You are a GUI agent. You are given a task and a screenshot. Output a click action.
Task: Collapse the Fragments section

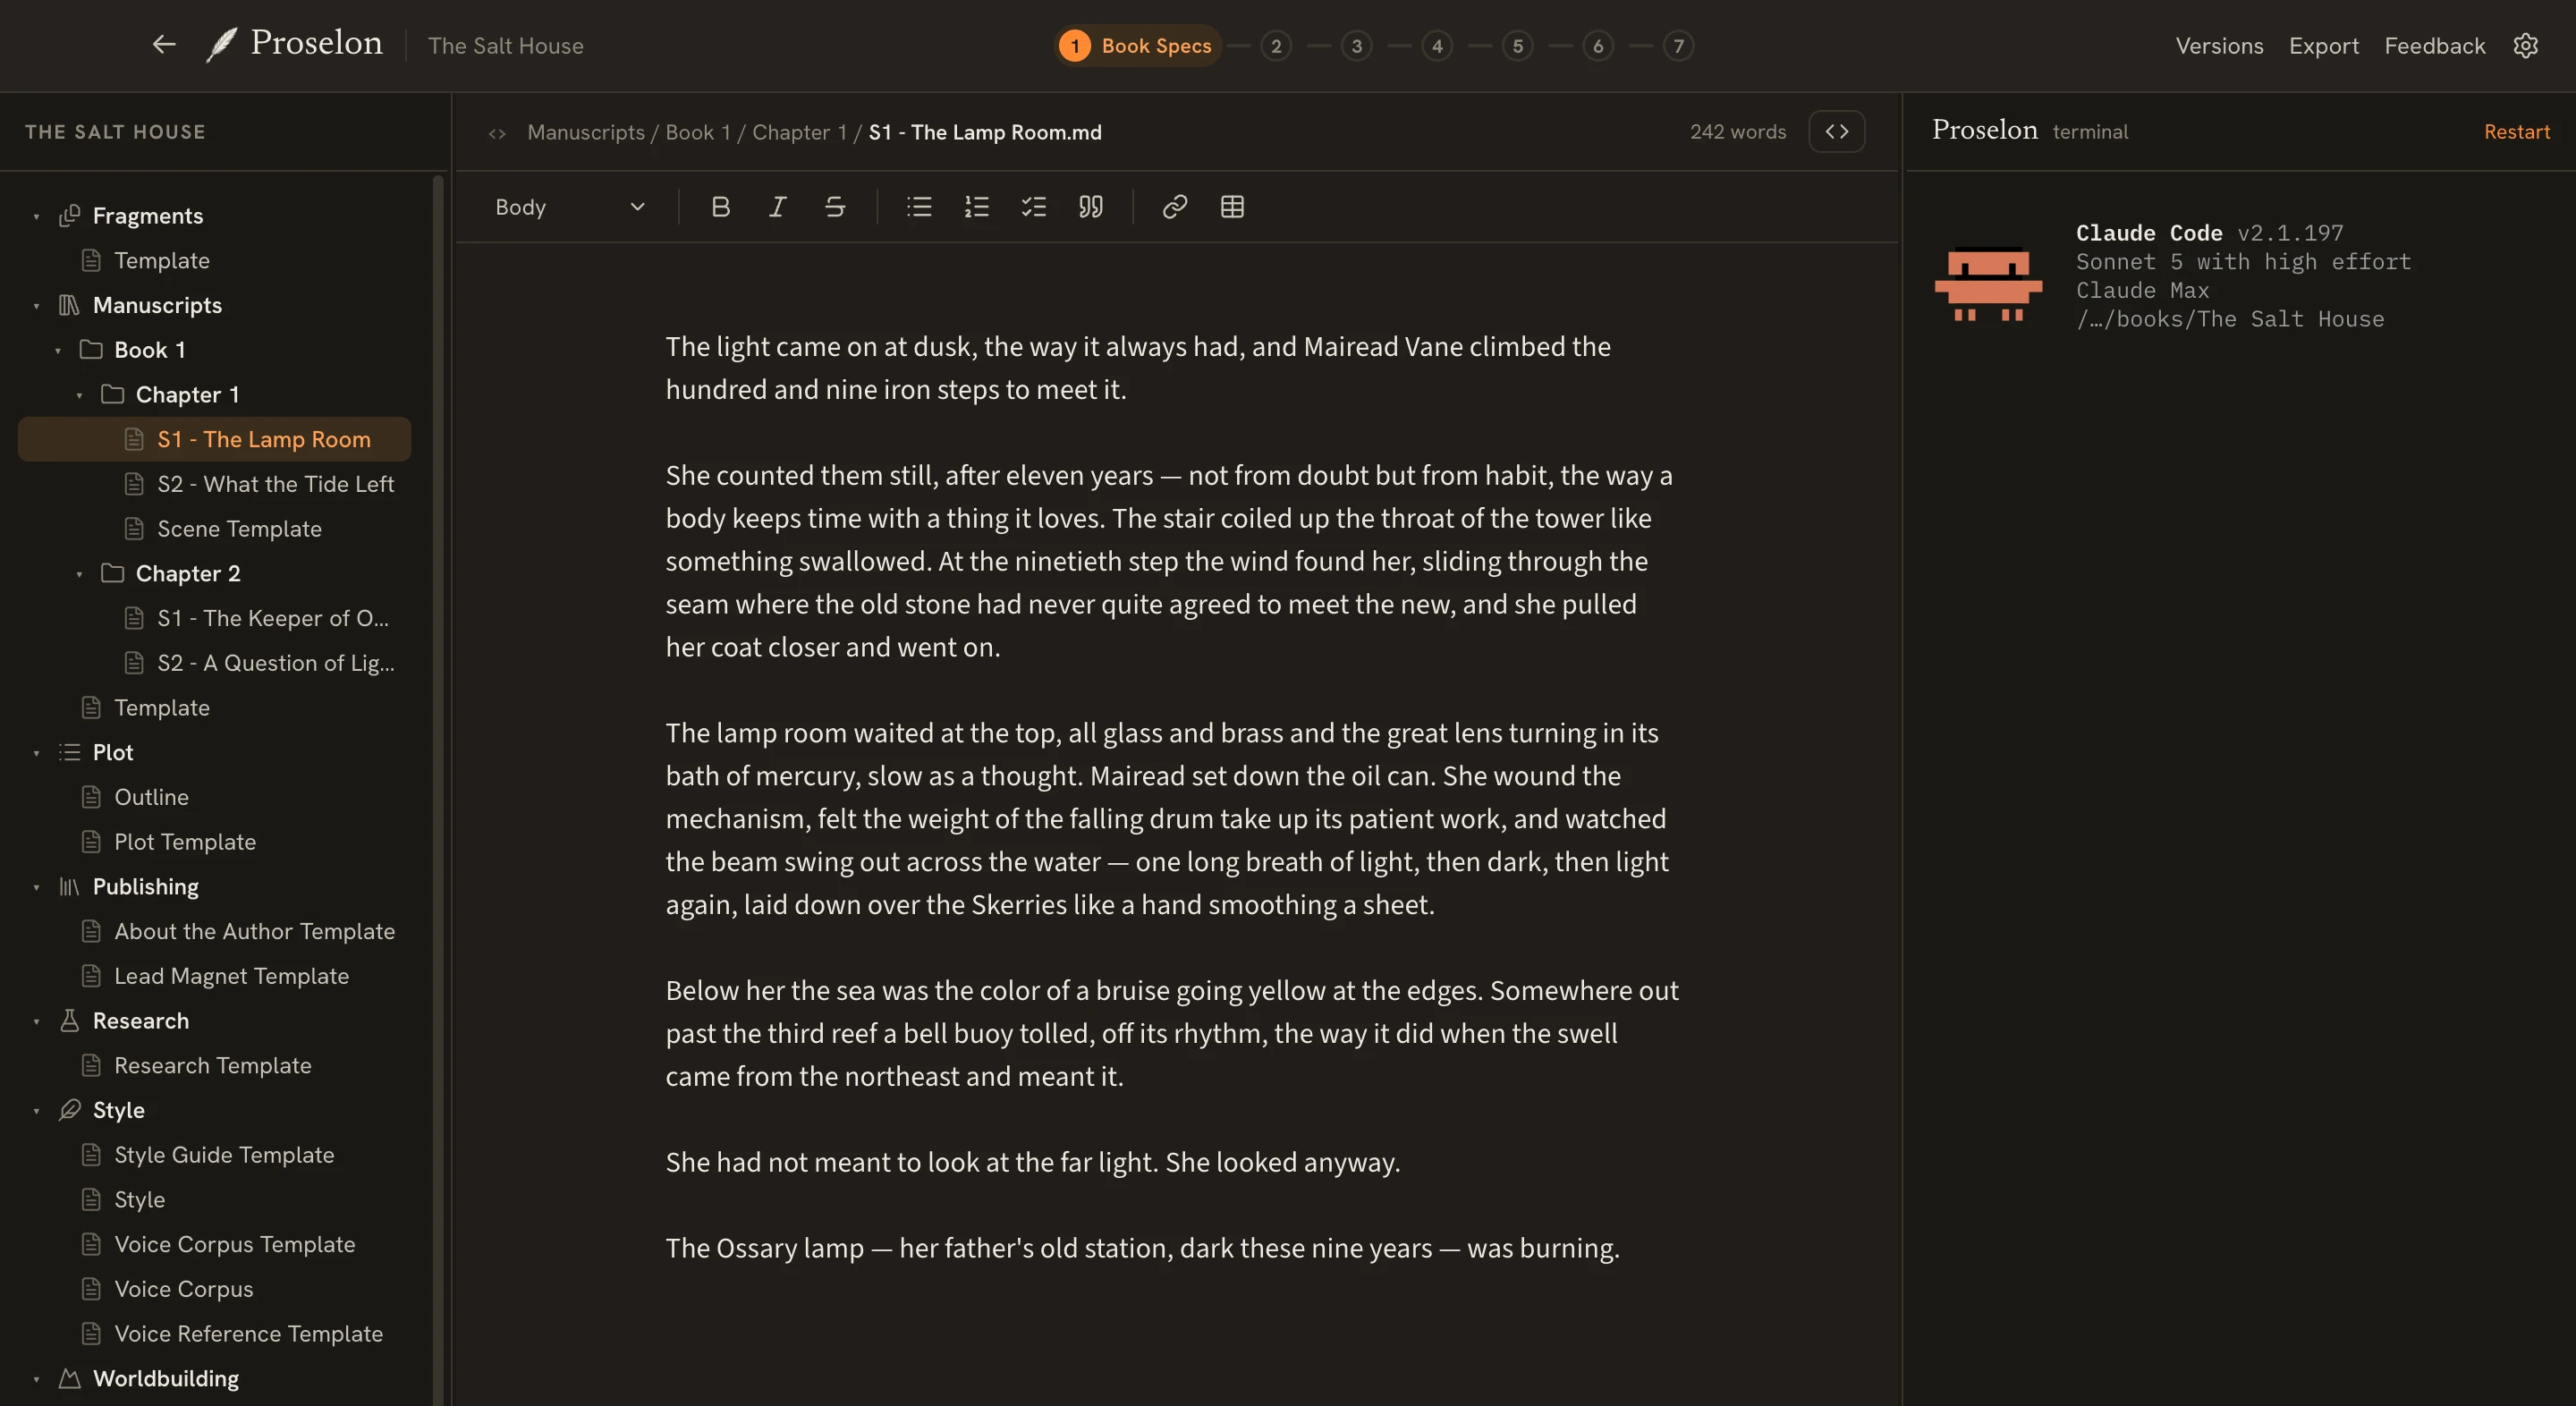[36, 217]
